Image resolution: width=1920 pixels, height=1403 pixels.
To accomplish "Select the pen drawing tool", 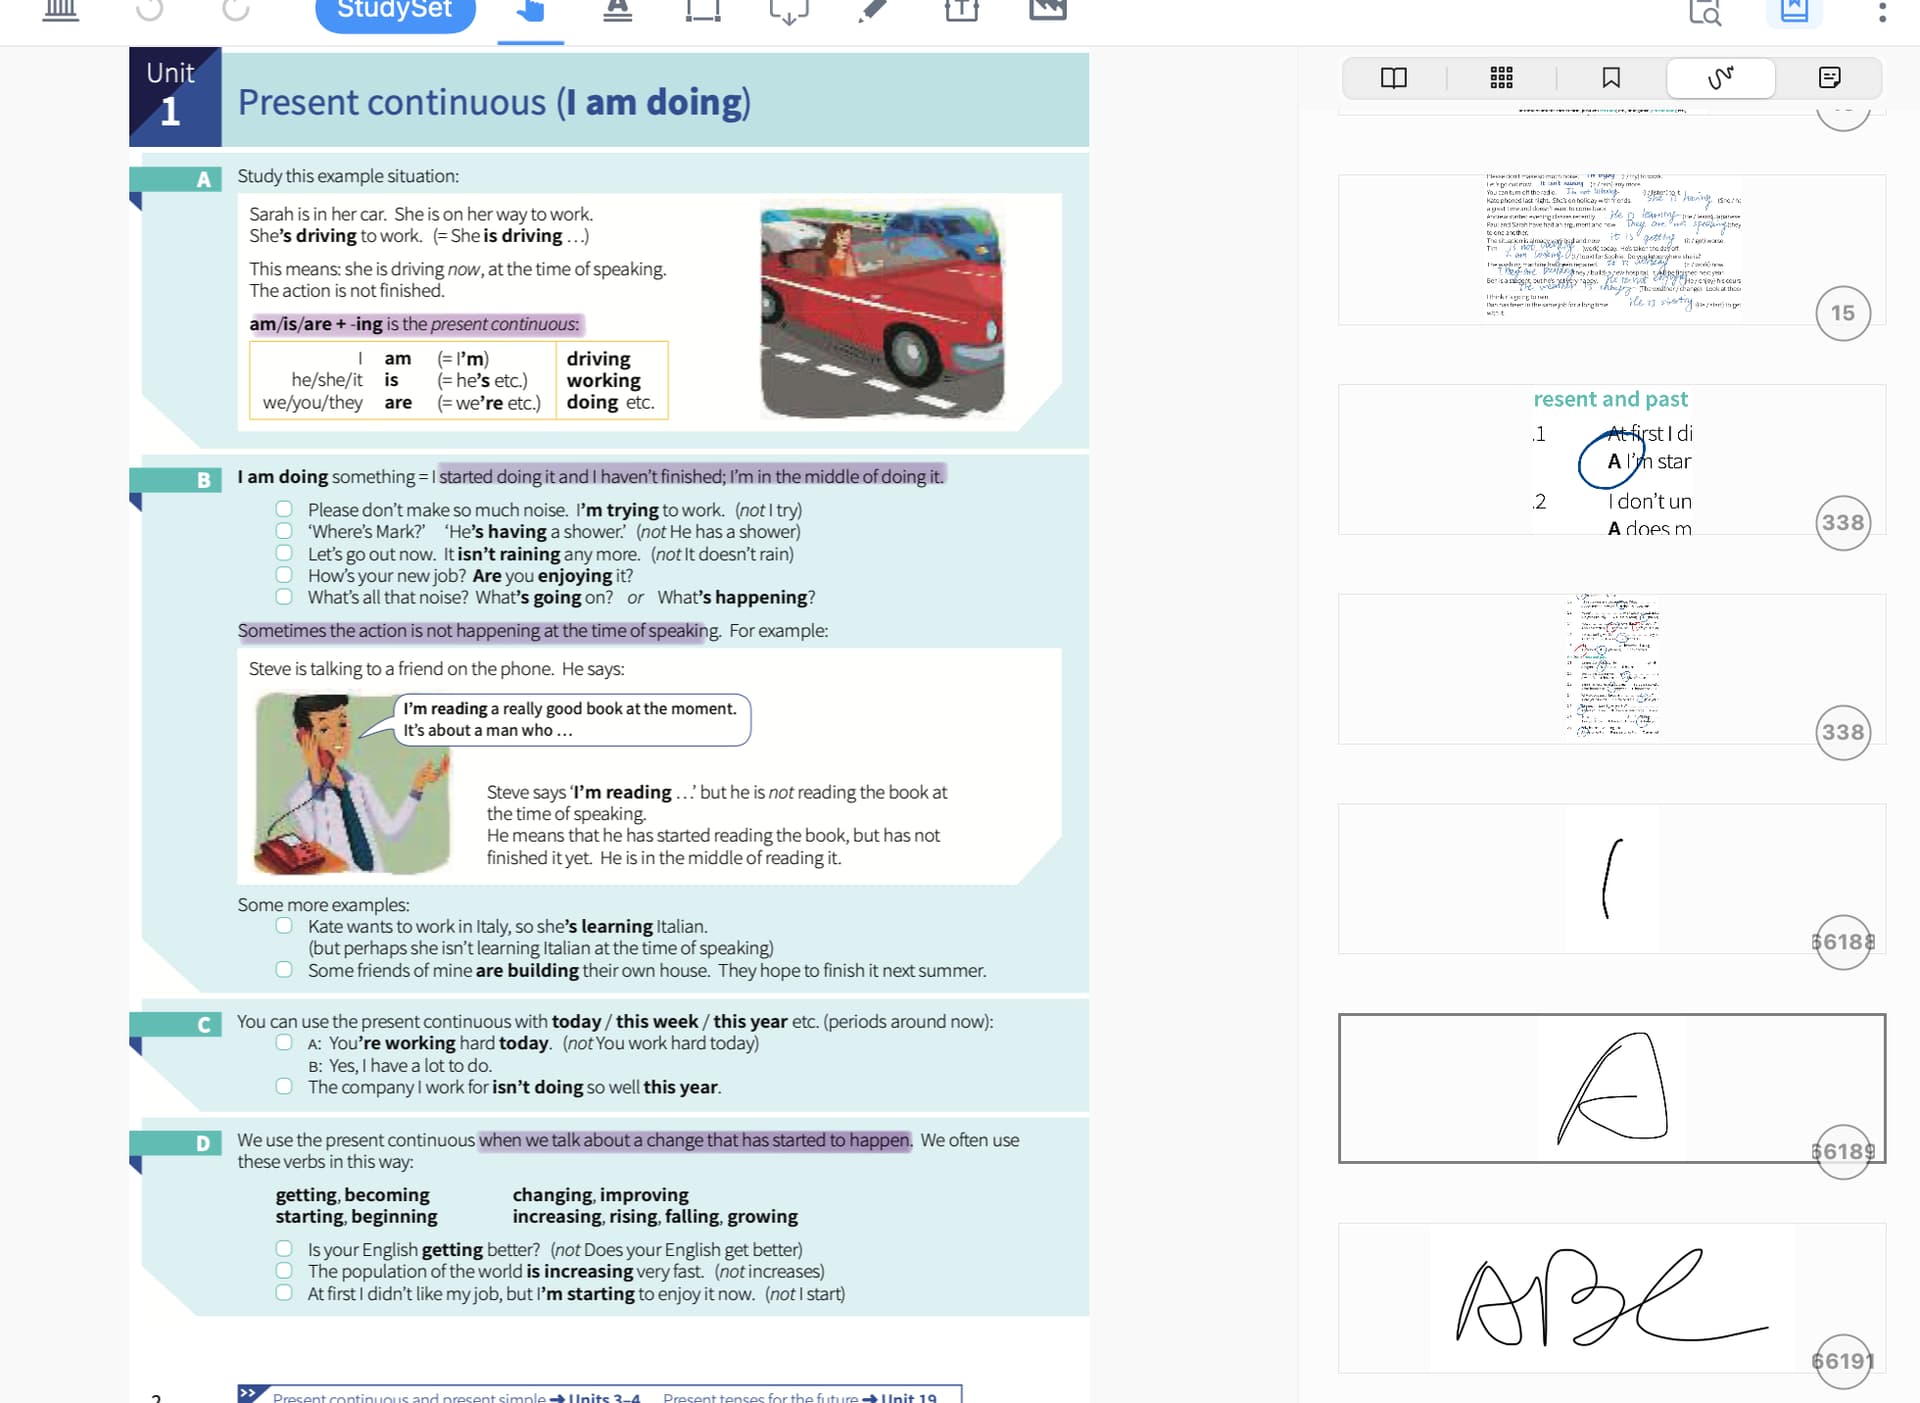I will [x=873, y=11].
